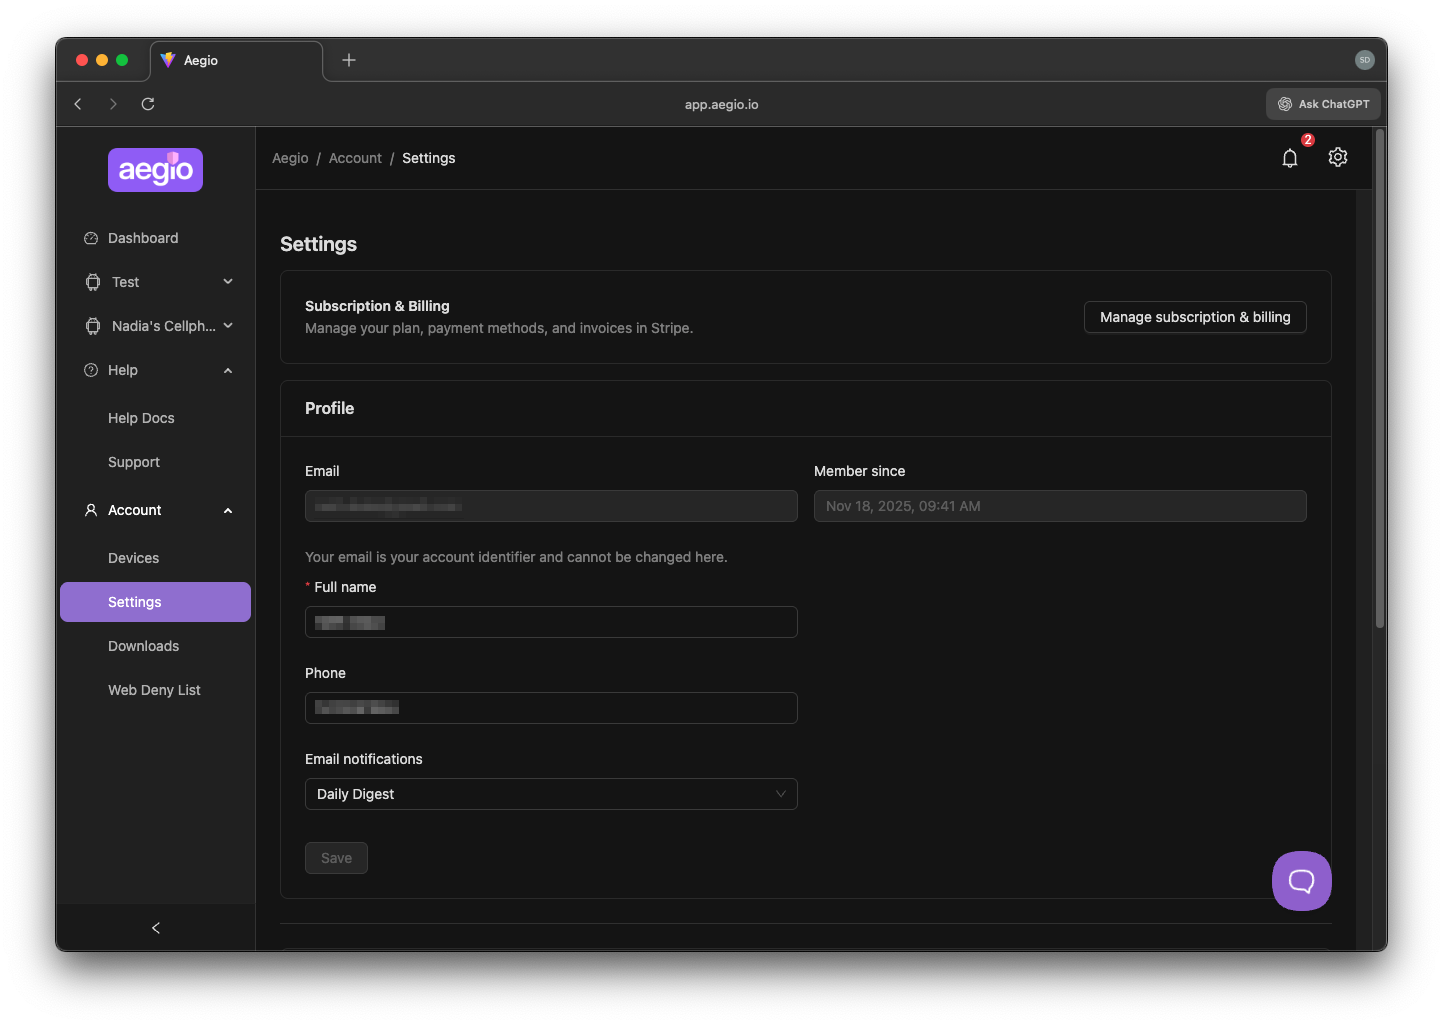Click the browser reload icon

coord(147,103)
